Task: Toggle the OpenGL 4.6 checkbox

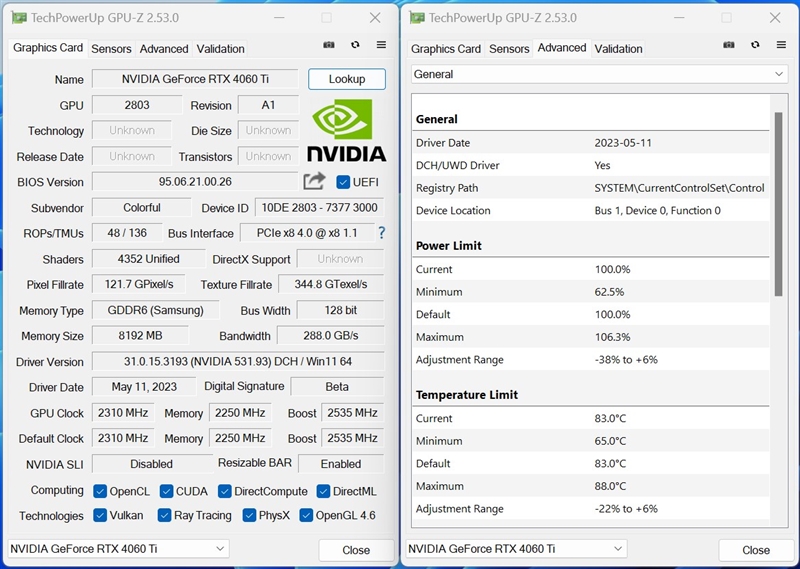Action: [306, 515]
